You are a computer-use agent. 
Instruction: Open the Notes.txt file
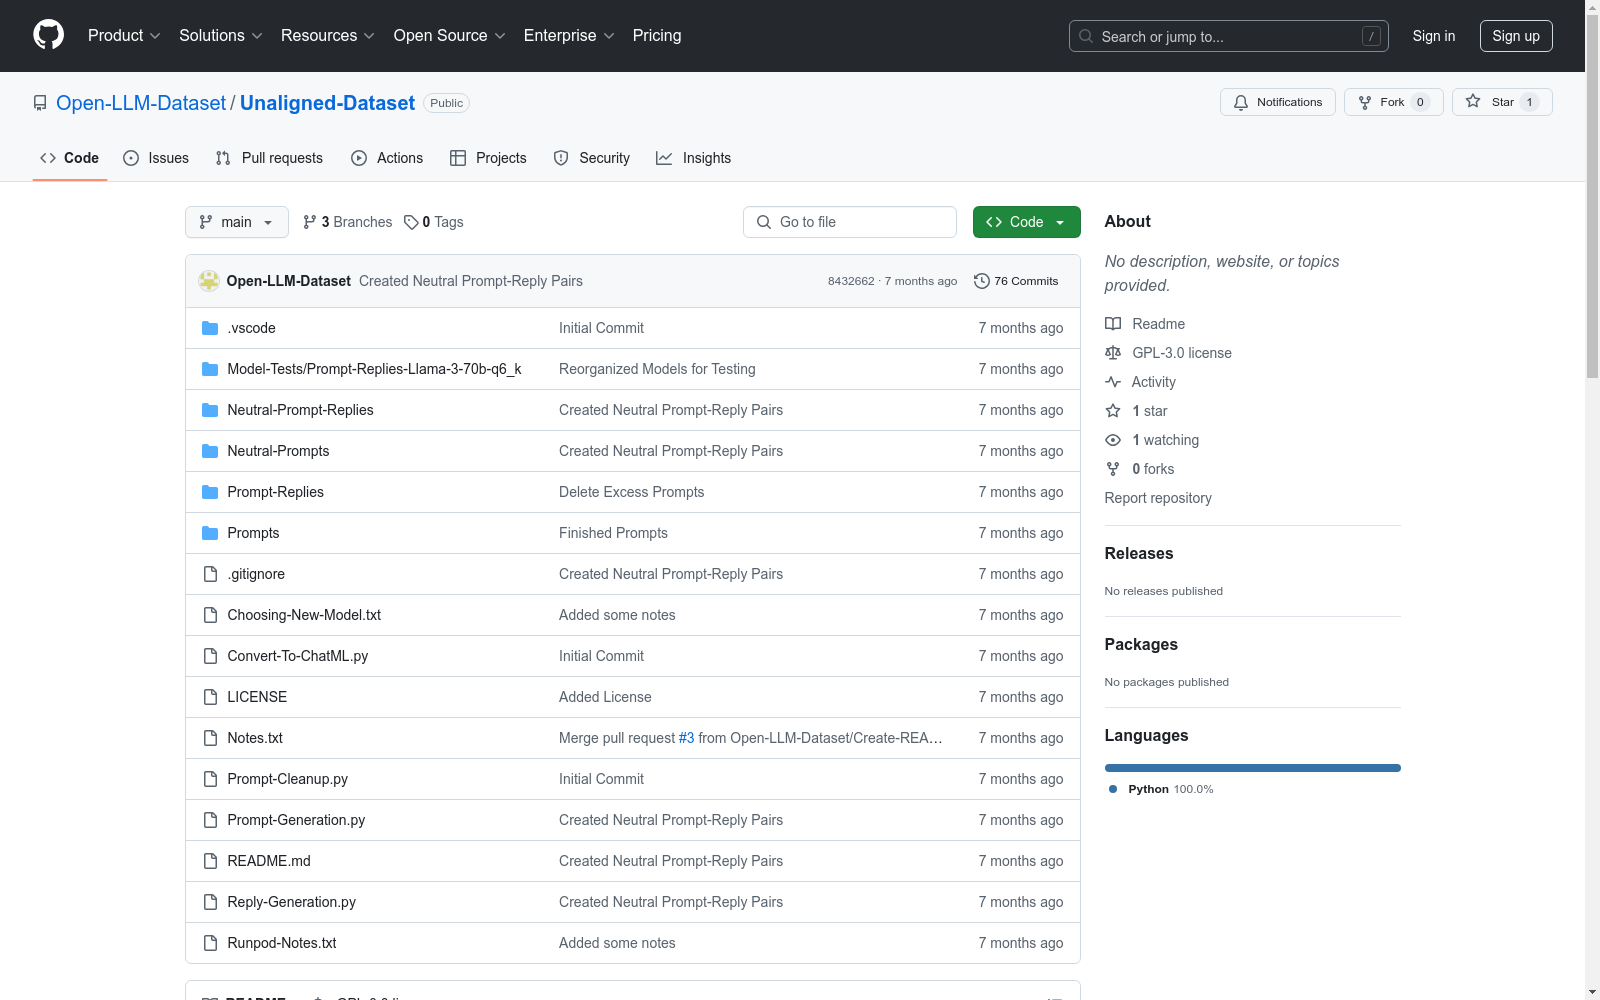255,738
